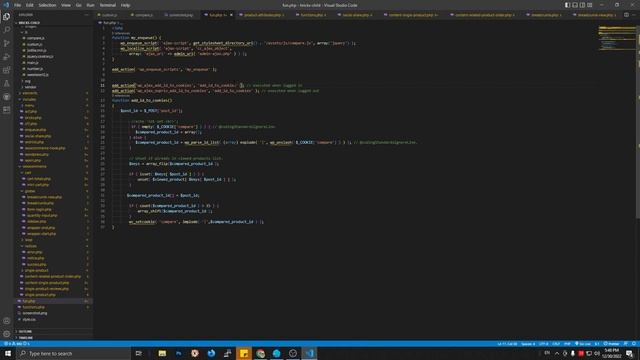Open the Terminal menu
640x360 pixels.
[107, 5]
